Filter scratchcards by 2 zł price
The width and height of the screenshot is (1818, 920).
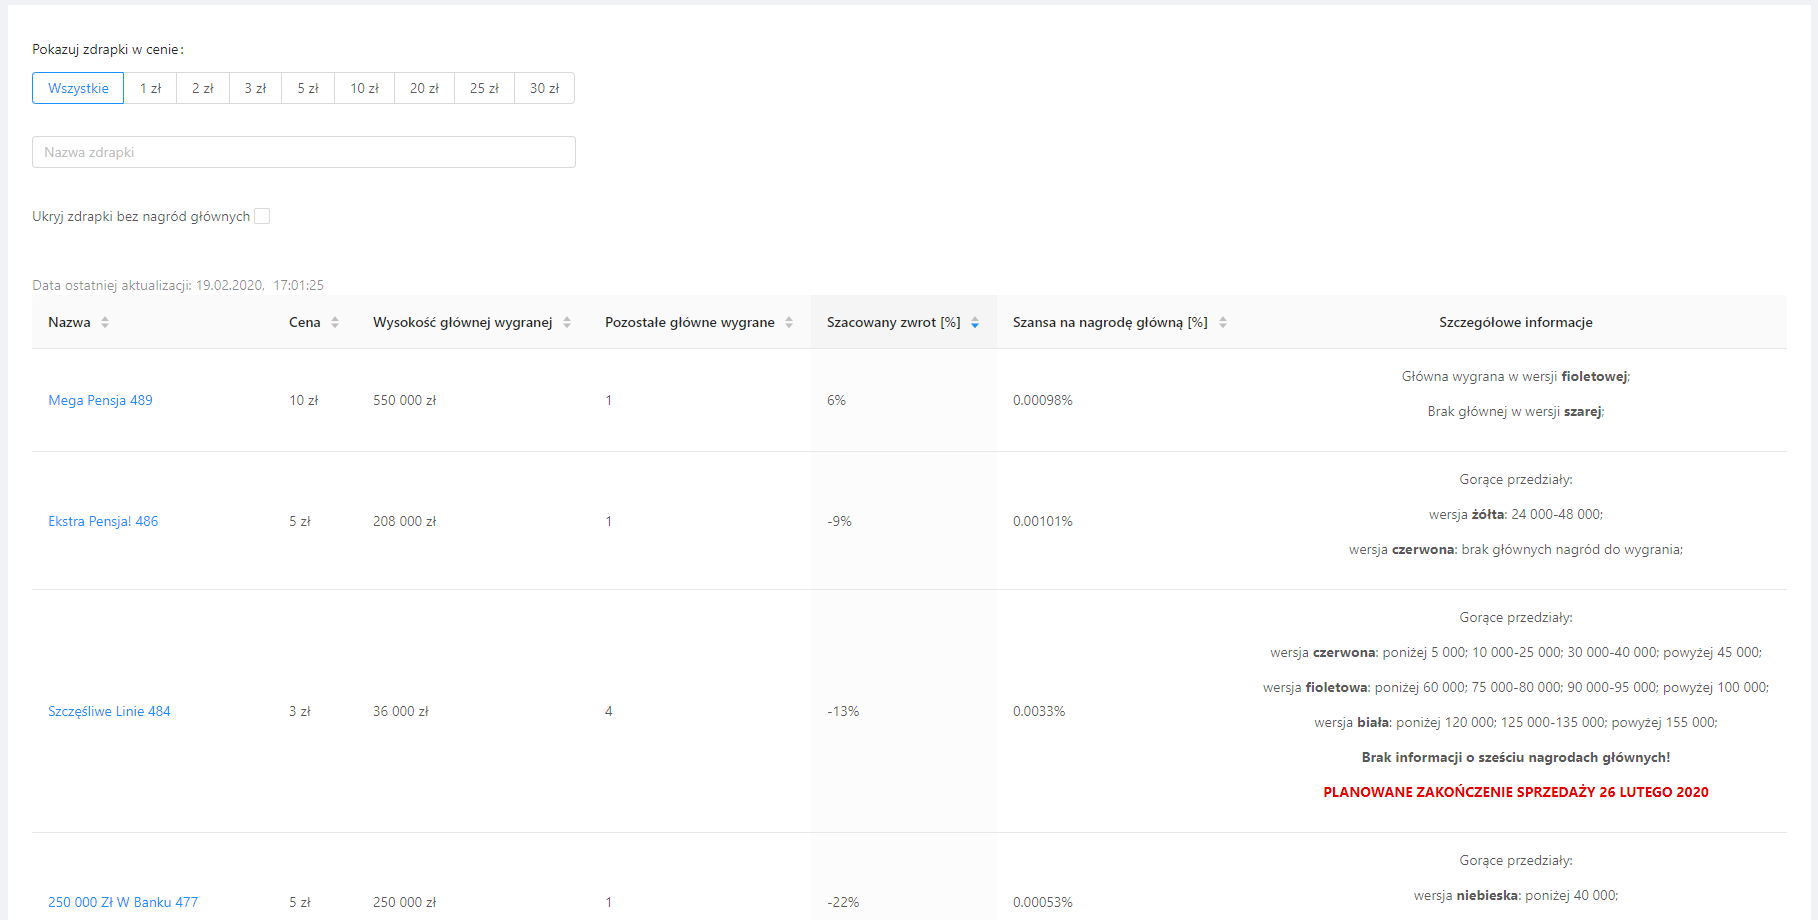tap(203, 88)
